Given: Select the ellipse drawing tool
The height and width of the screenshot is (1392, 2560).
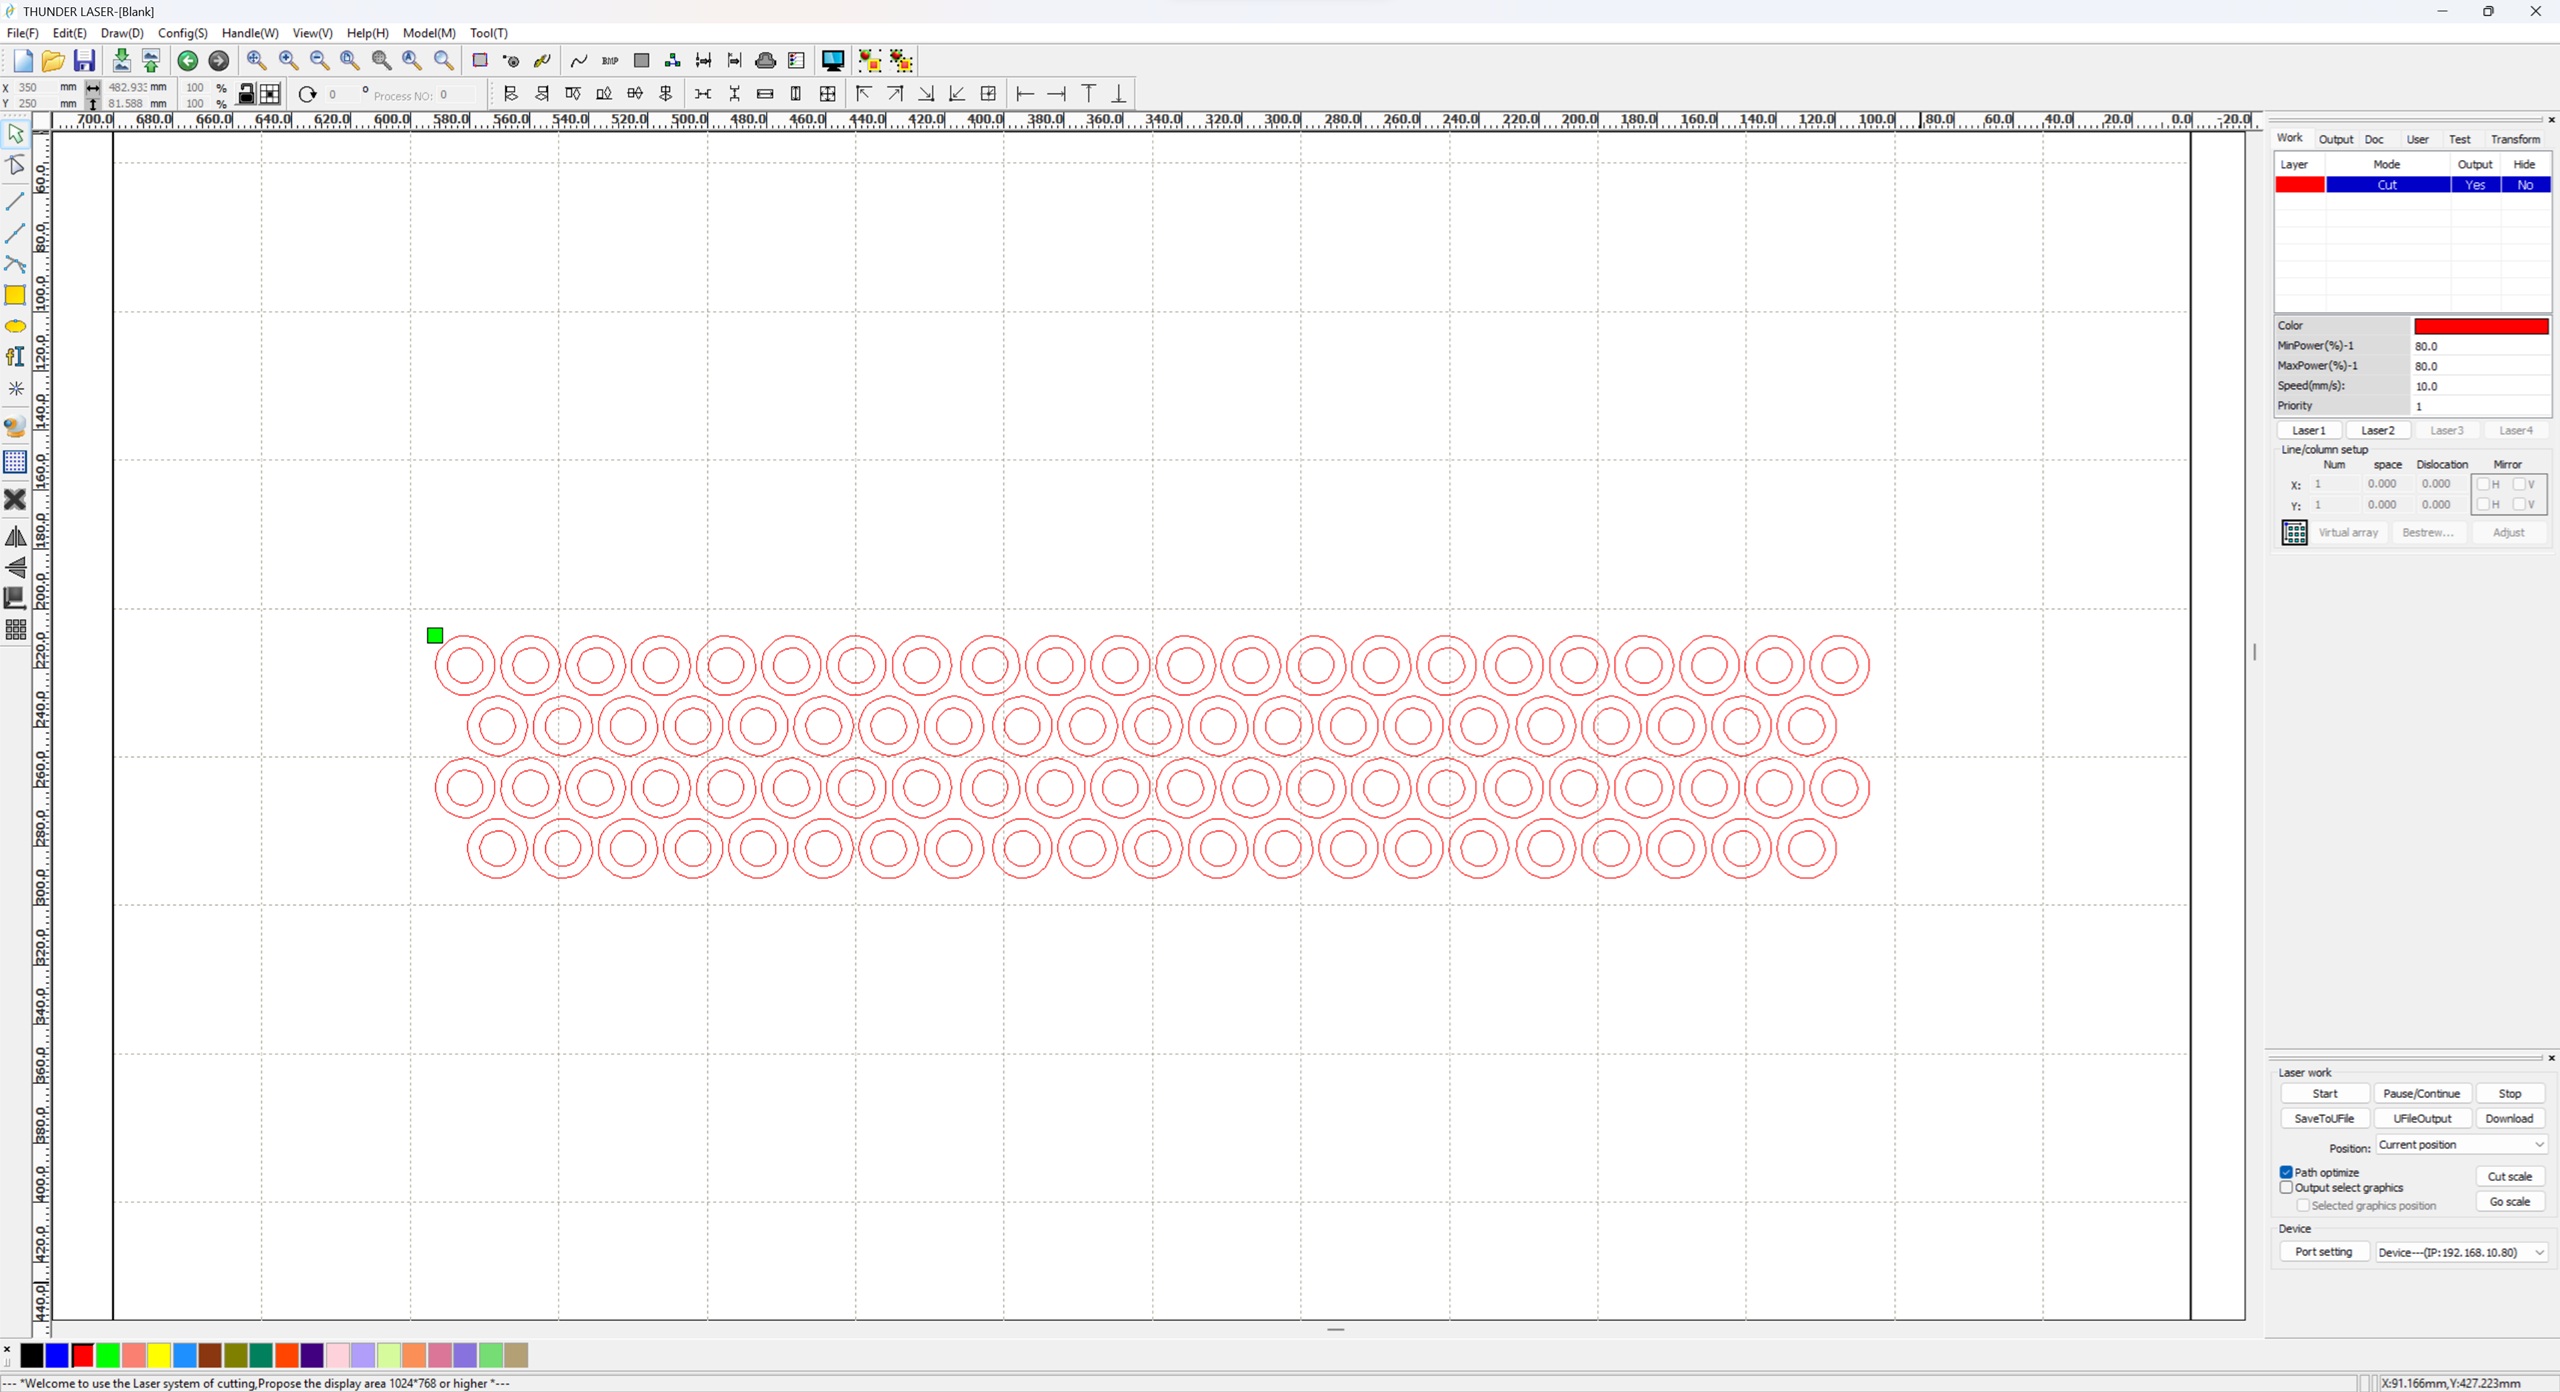Looking at the screenshot, I should [x=15, y=327].
